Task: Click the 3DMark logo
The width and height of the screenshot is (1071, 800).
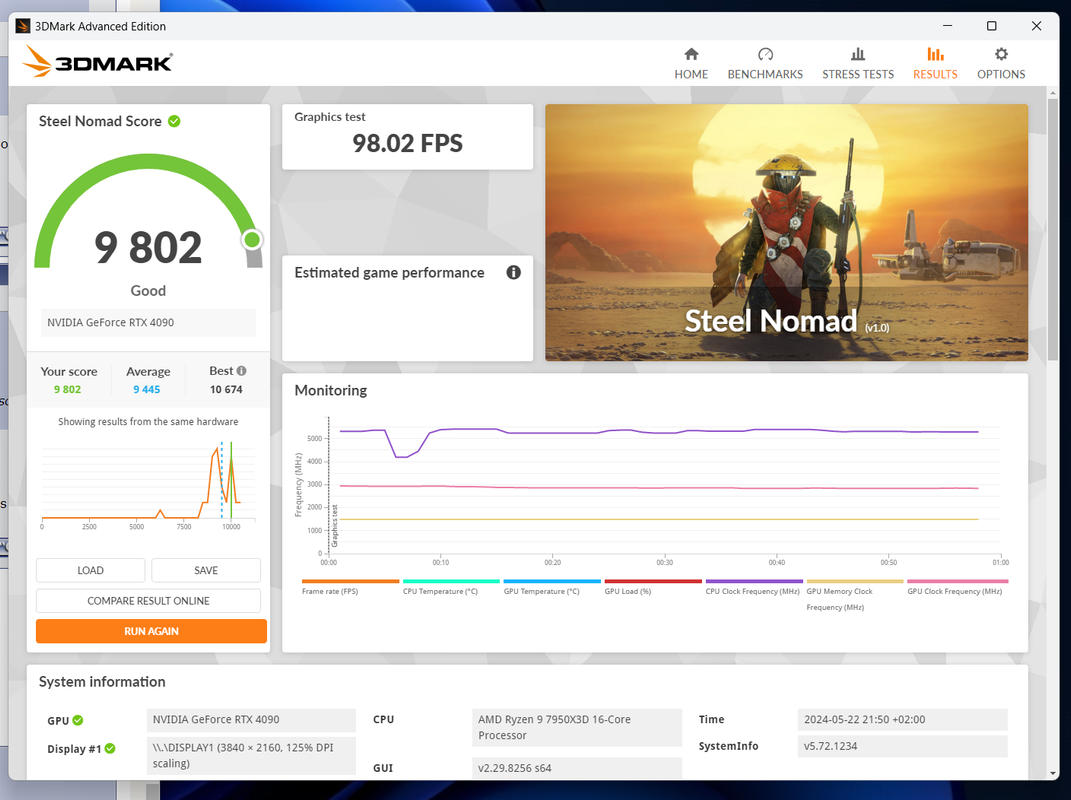Action: 97,61
